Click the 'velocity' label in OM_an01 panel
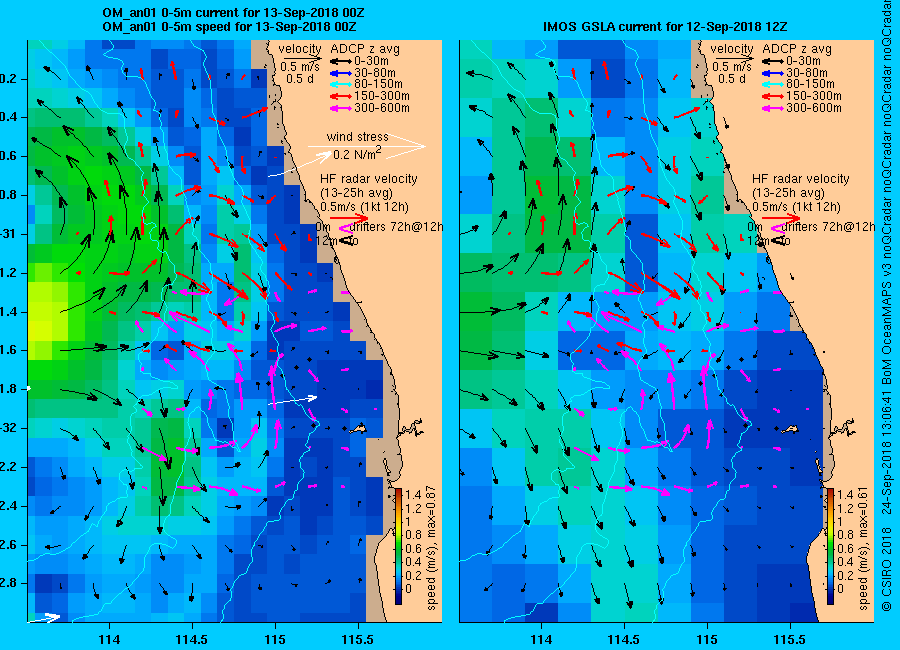Image resolution: width=900 pixels, height=650 pixels. pyautogui.click(x=300, y=49)
